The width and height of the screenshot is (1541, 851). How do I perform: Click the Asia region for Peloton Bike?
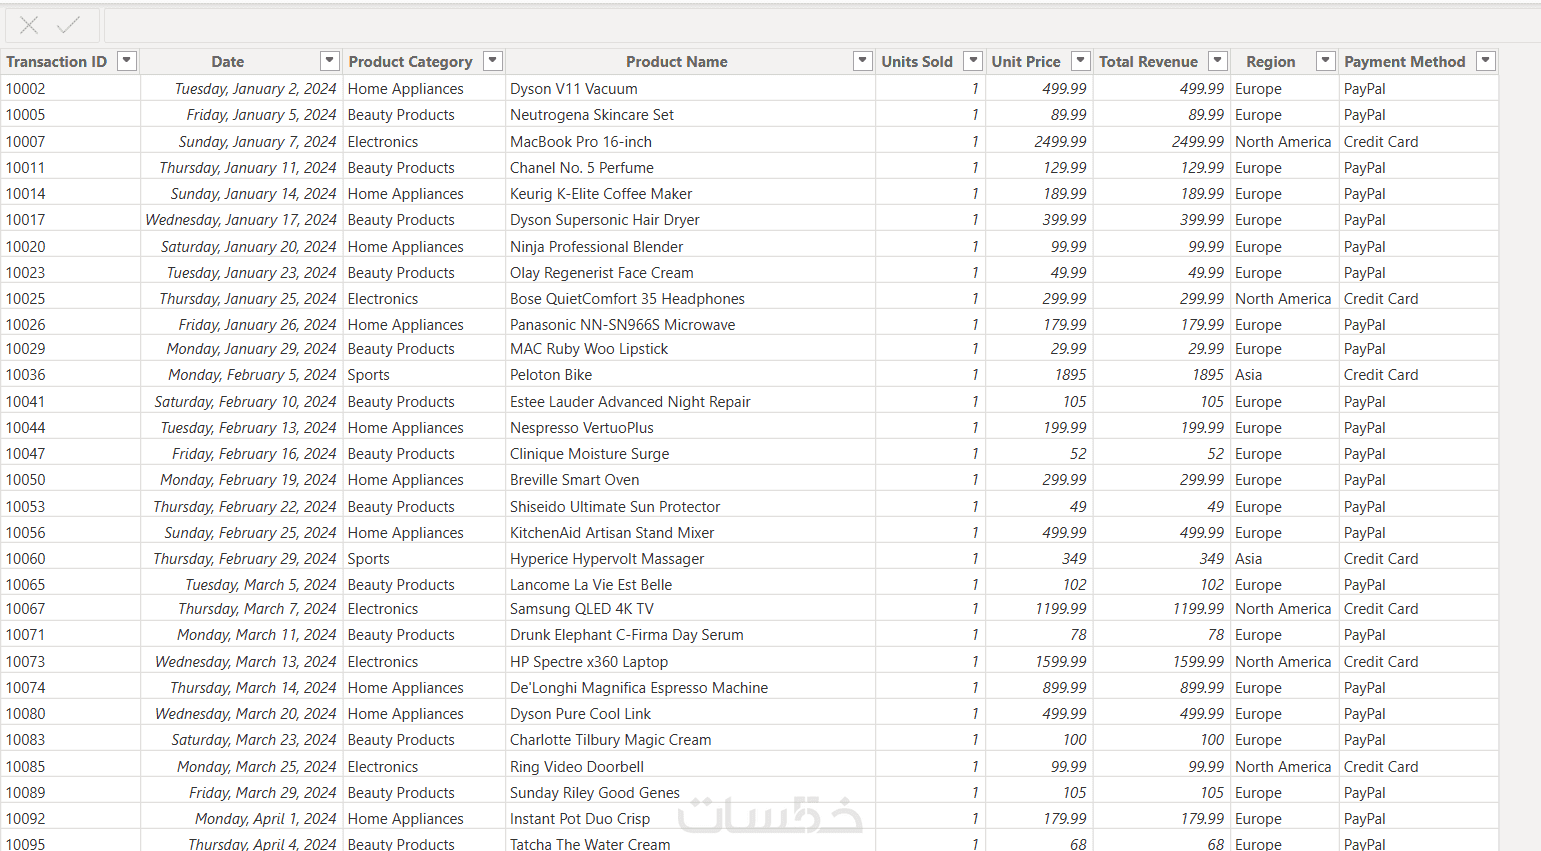tap(1284, 375)
